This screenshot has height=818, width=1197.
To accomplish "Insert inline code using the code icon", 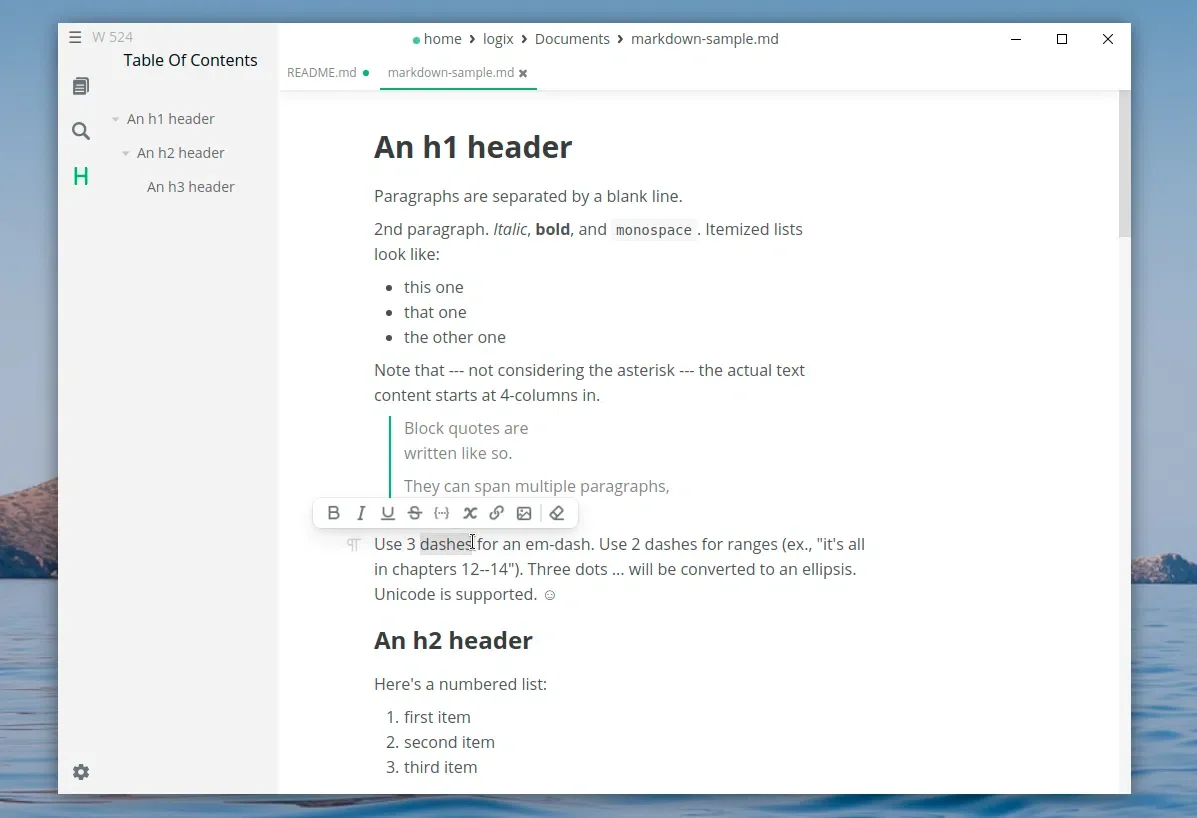I will [442, 512].
